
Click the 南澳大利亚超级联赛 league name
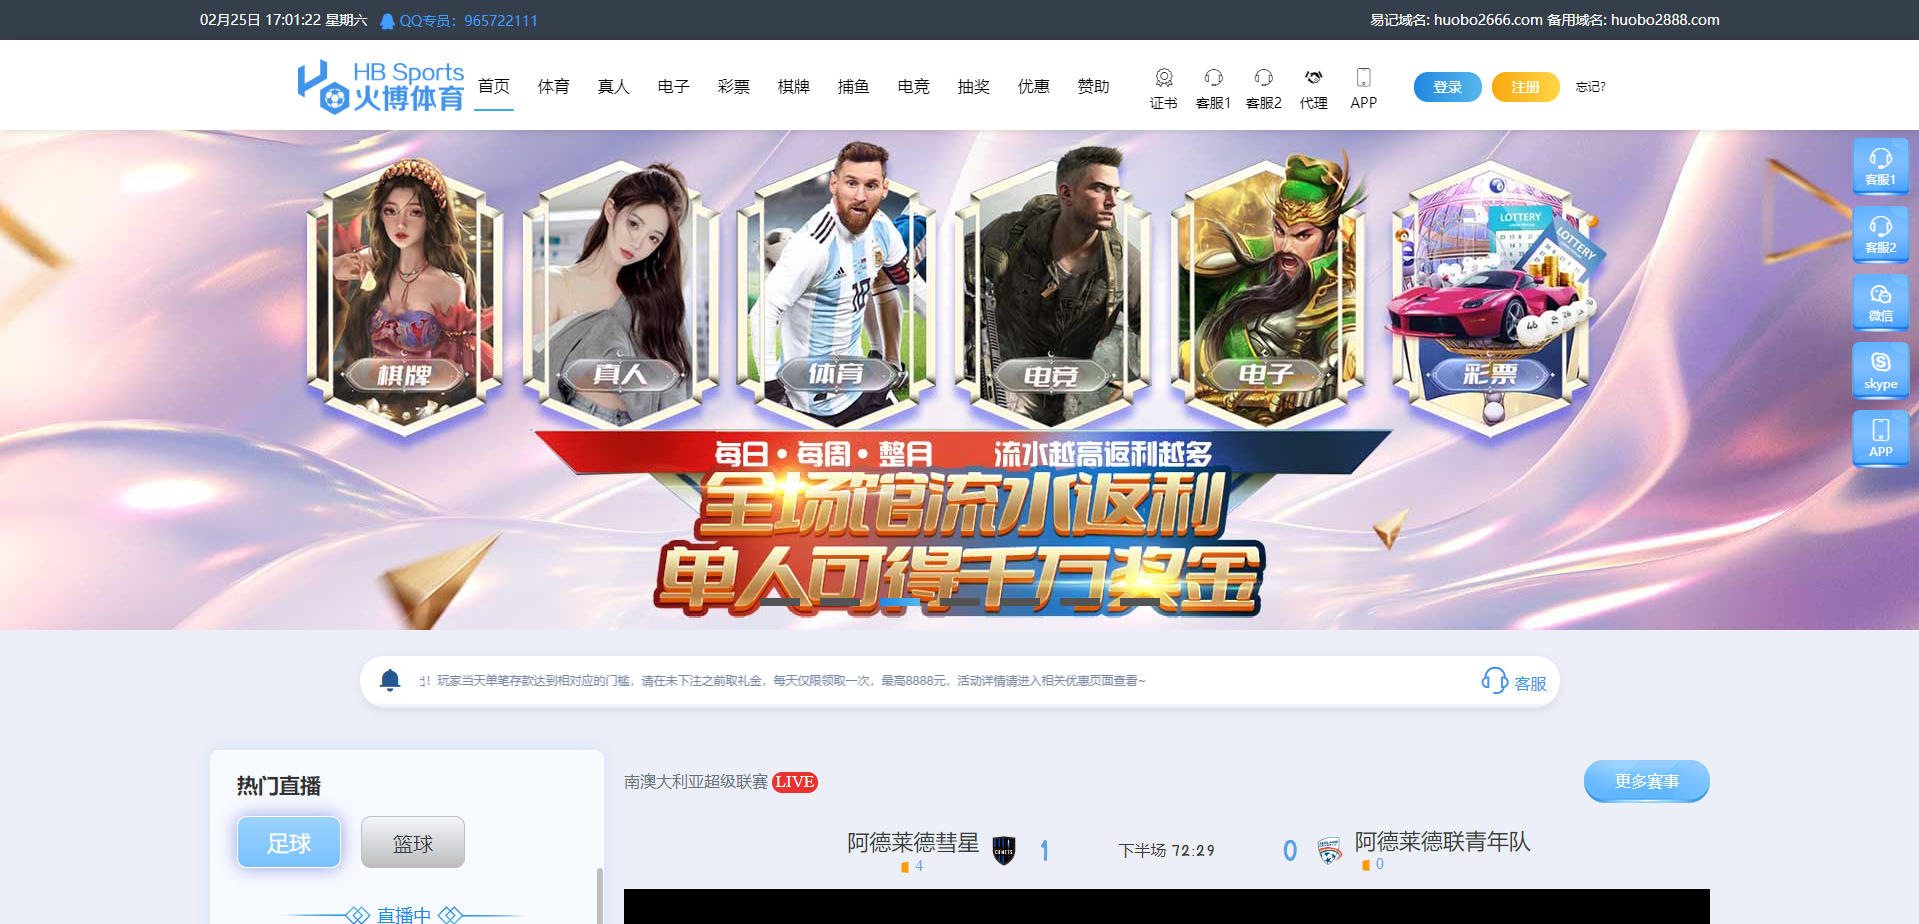click(696, 782)
